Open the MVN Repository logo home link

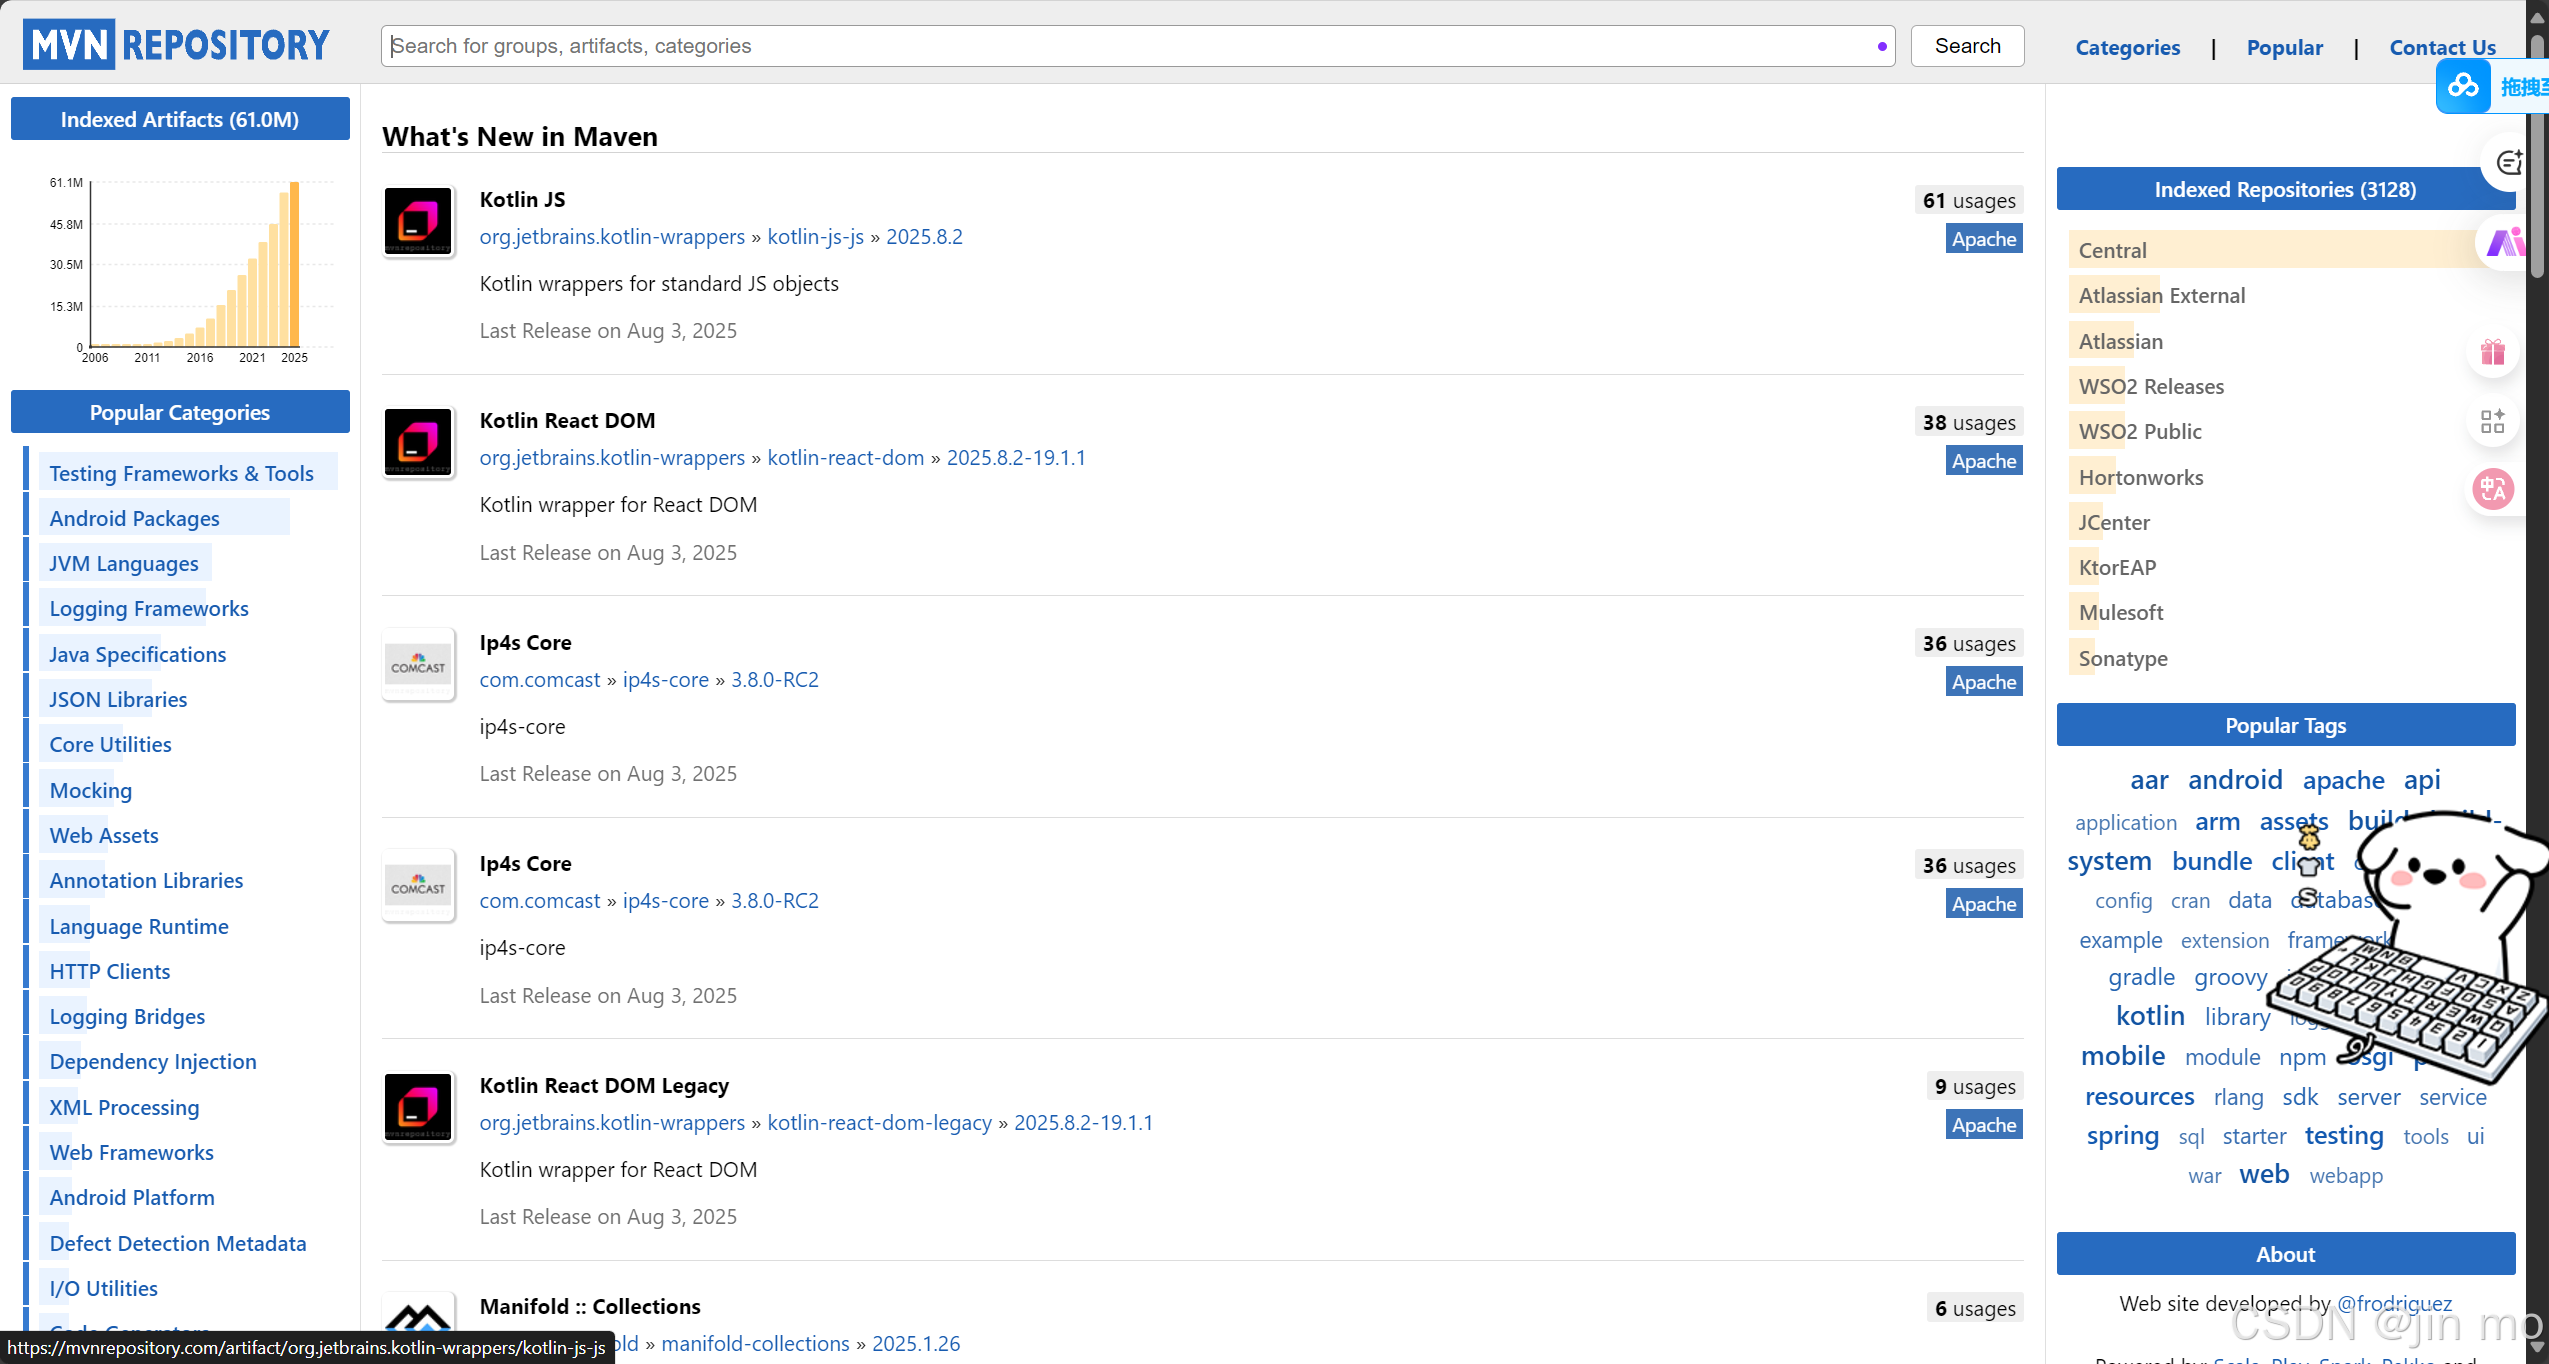tap(176, 45)
